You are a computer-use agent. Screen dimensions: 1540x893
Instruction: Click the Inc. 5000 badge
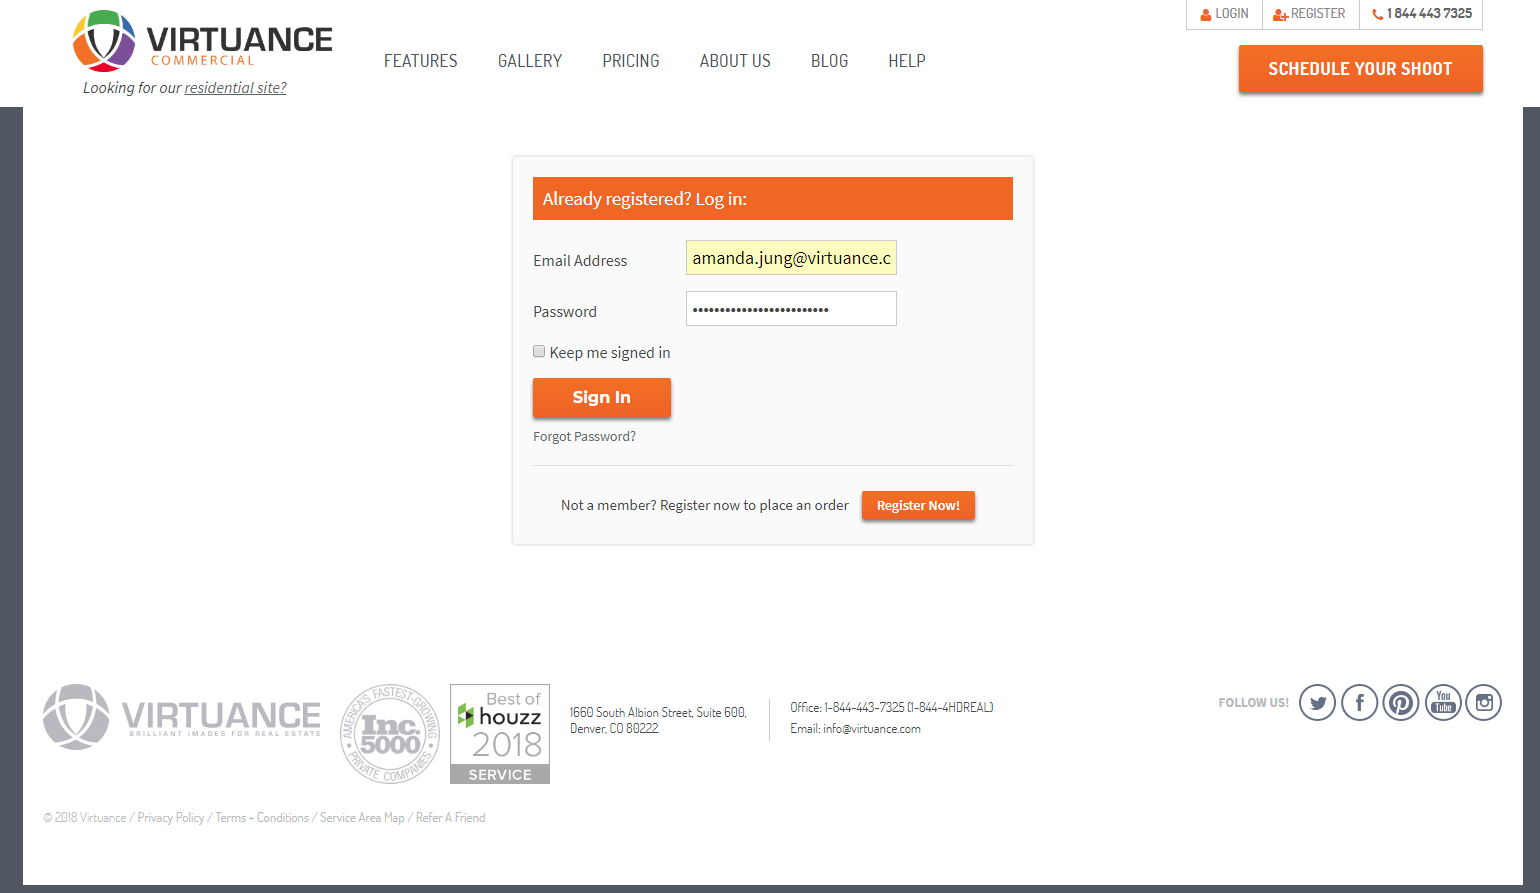pos(390,734)
